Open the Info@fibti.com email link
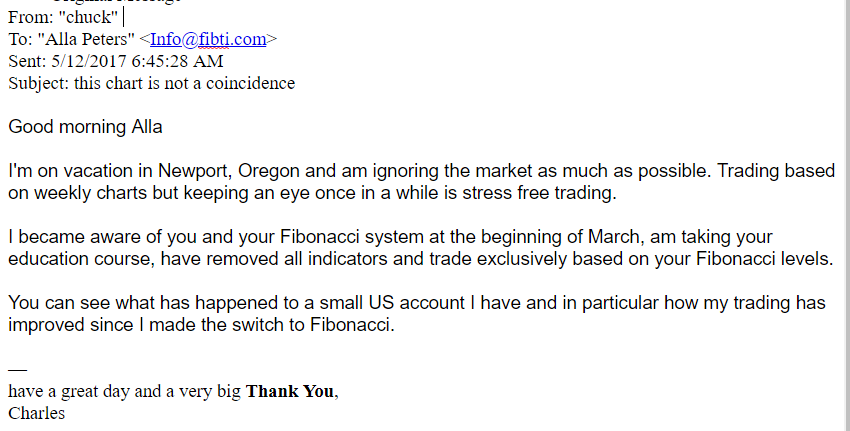Image resolution: width=850 pixels, height=431 pixels. tap(208, 39)
